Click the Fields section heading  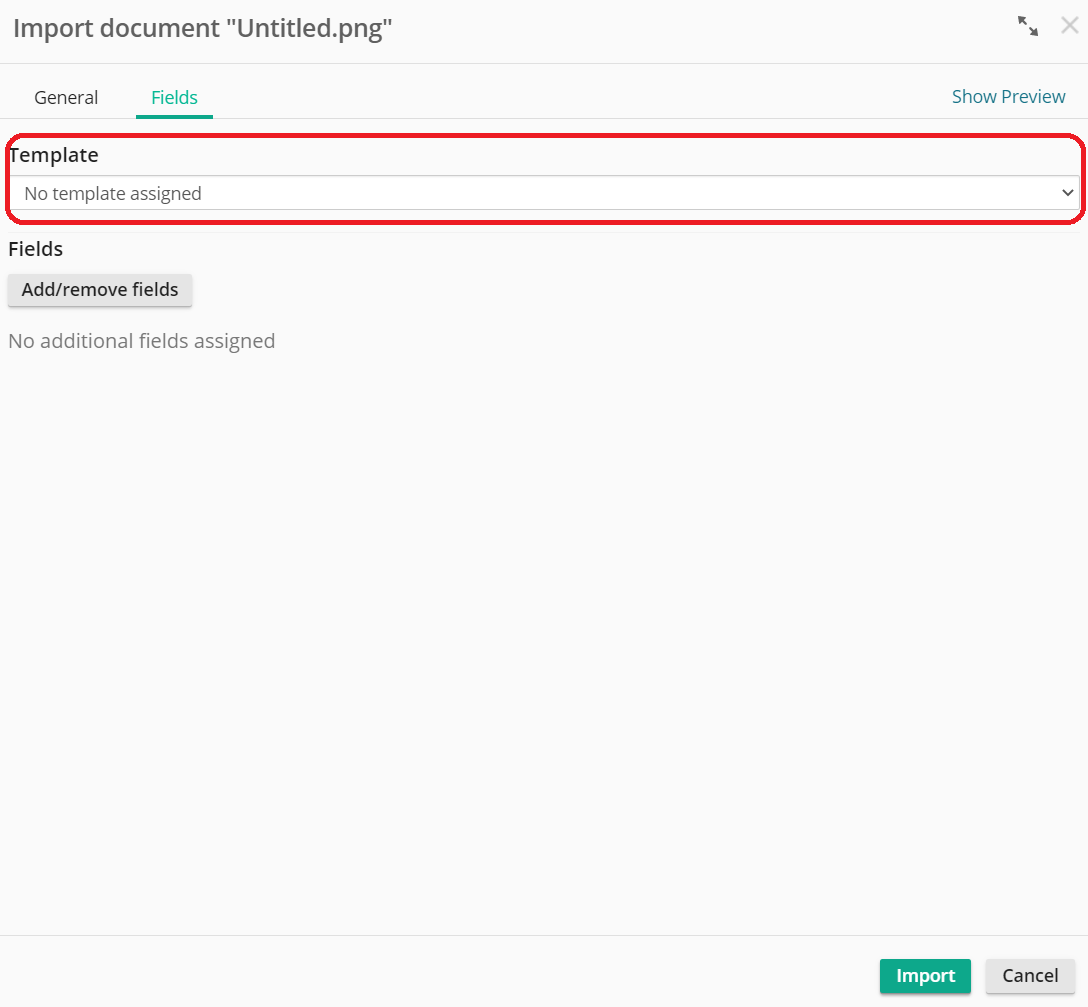(35, 249)
